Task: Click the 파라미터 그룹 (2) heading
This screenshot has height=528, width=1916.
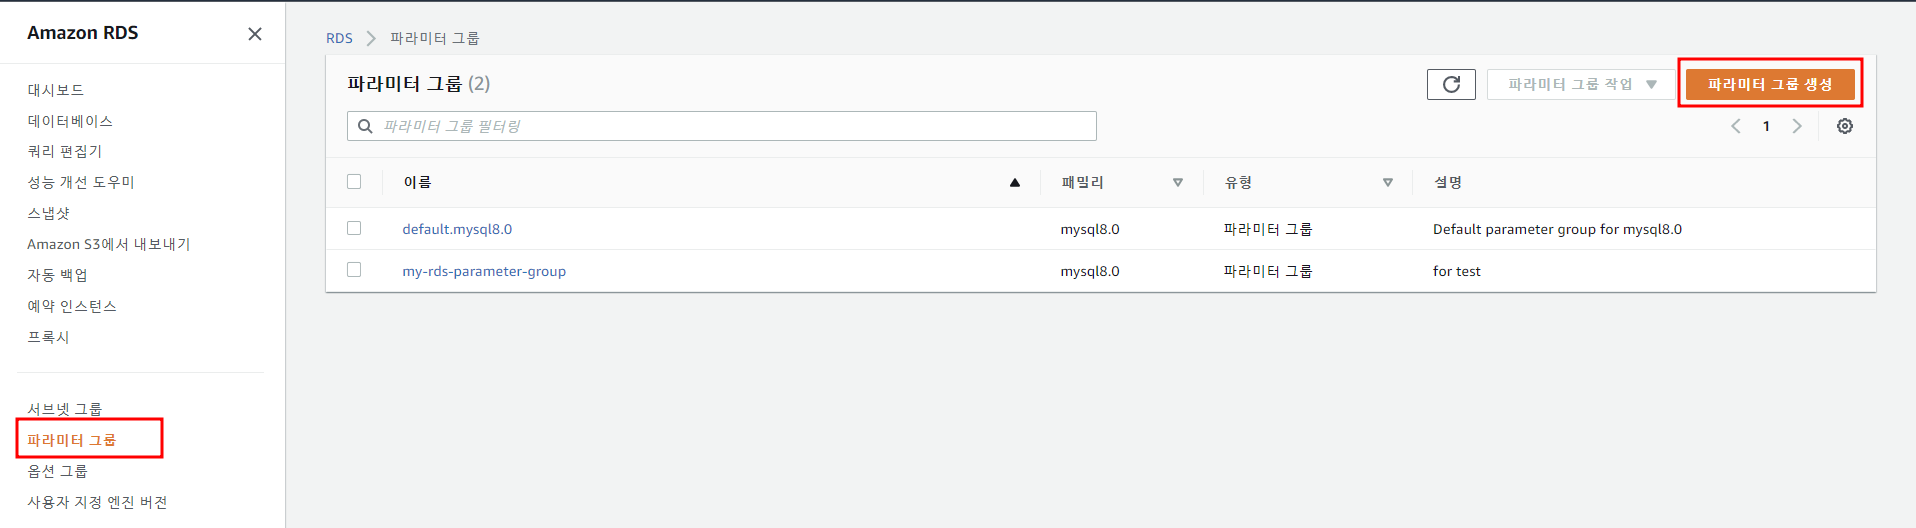Action: click(419, 84)
